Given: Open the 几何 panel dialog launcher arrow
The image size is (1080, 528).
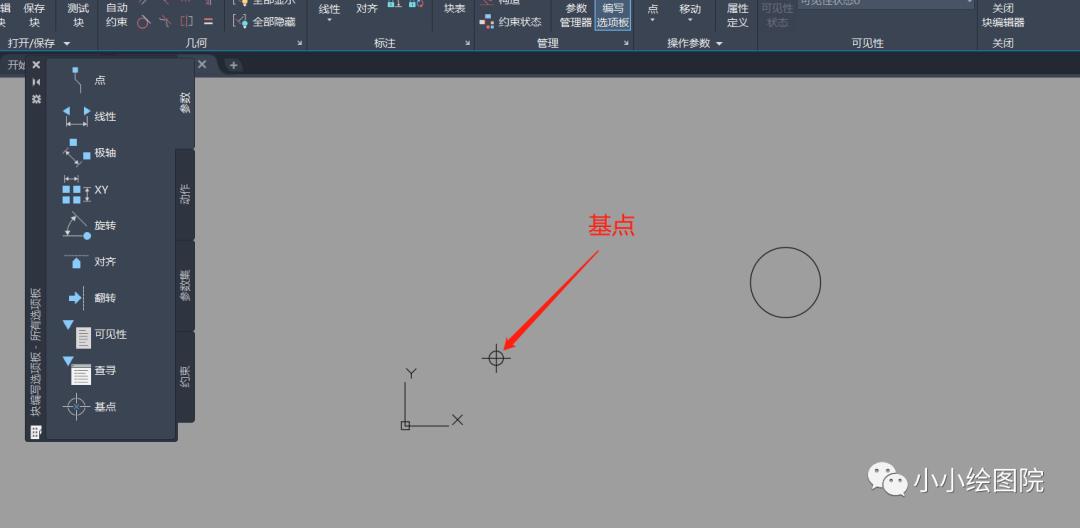Looking at the screenshot, I should tap(300, 43).
